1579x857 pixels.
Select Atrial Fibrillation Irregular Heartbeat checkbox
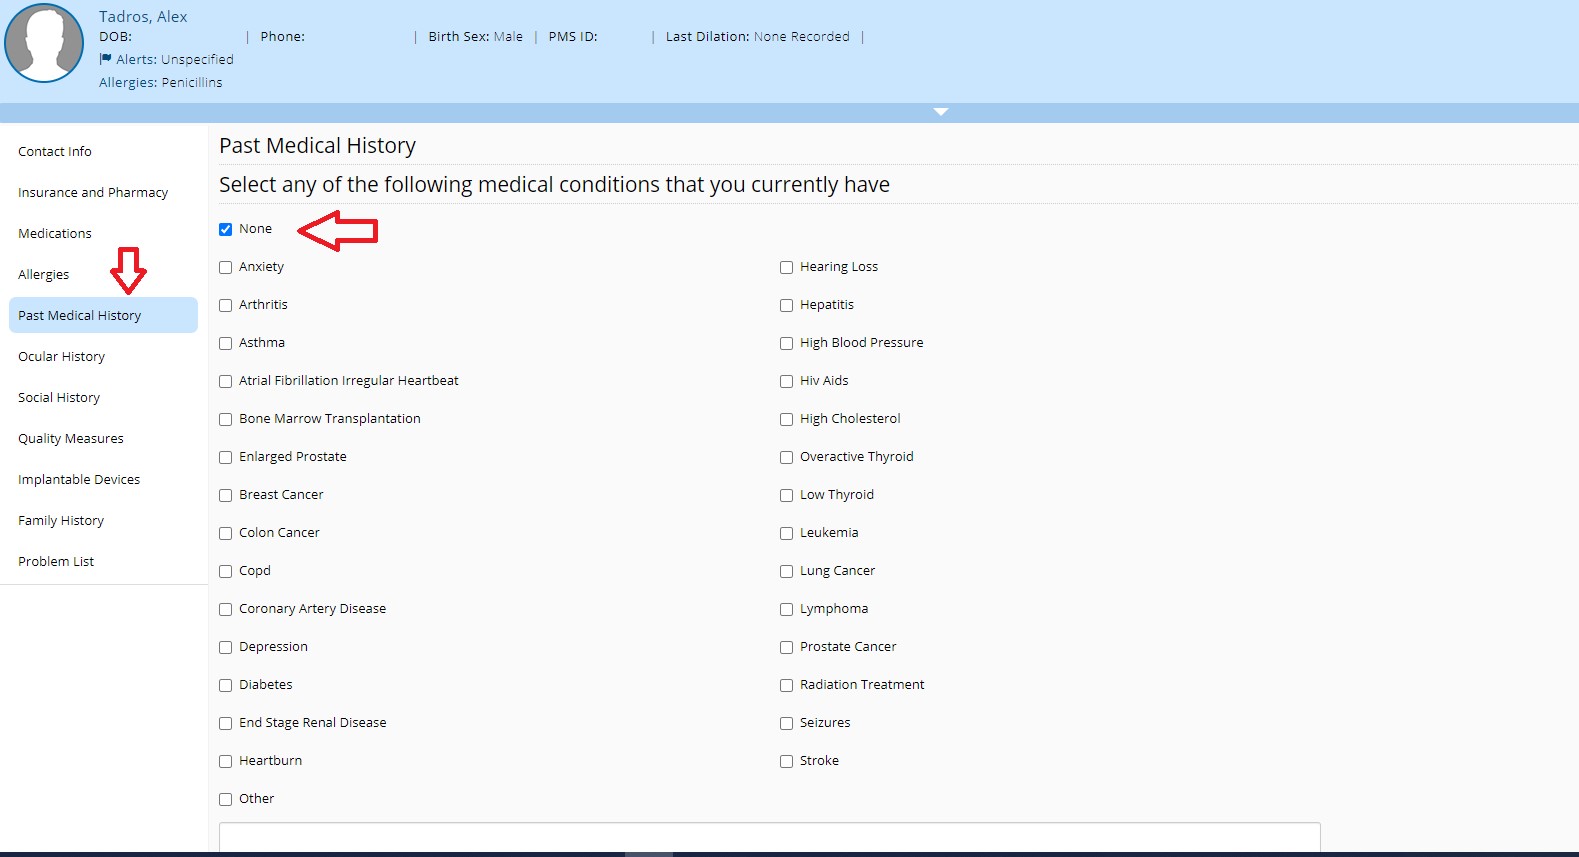pos(226,381)
